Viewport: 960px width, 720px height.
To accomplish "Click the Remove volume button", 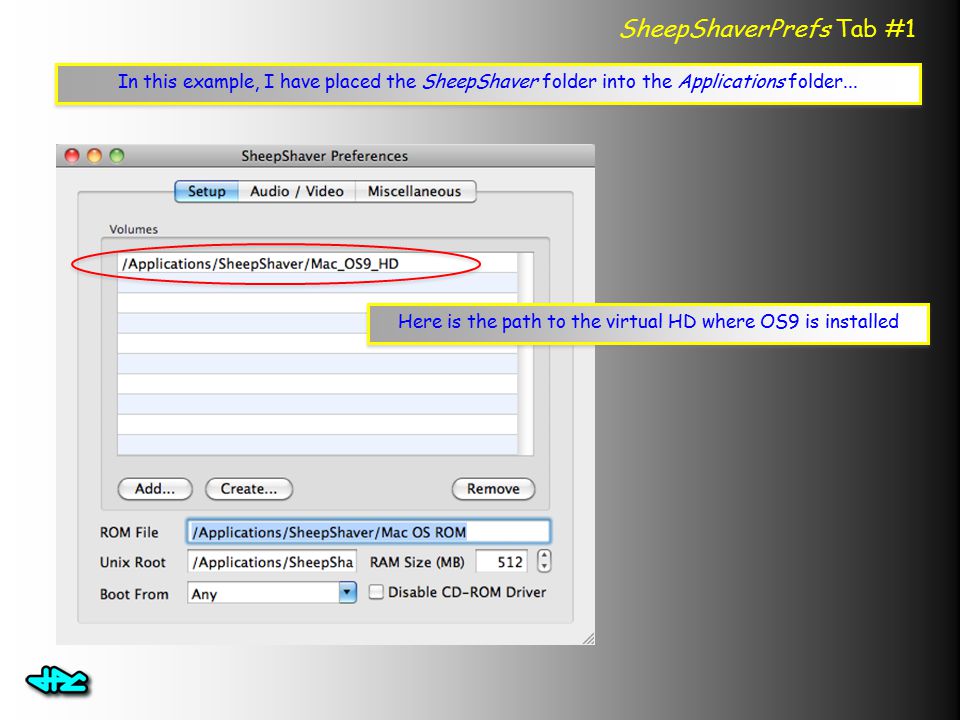I will pos(493,489).
